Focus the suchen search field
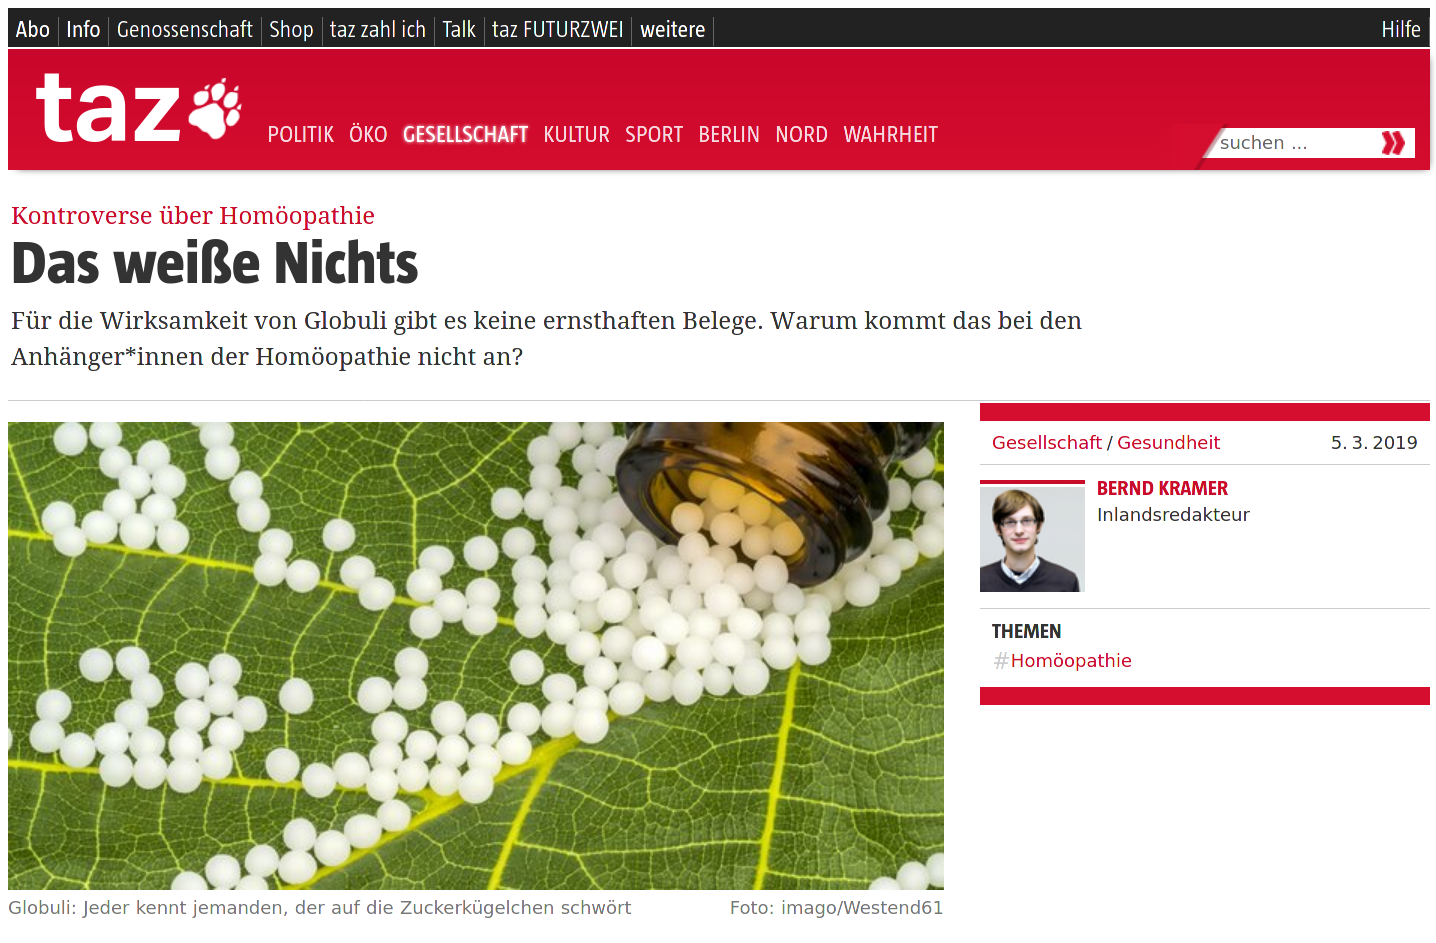The image size is (1436, 943). (1295, 143)
